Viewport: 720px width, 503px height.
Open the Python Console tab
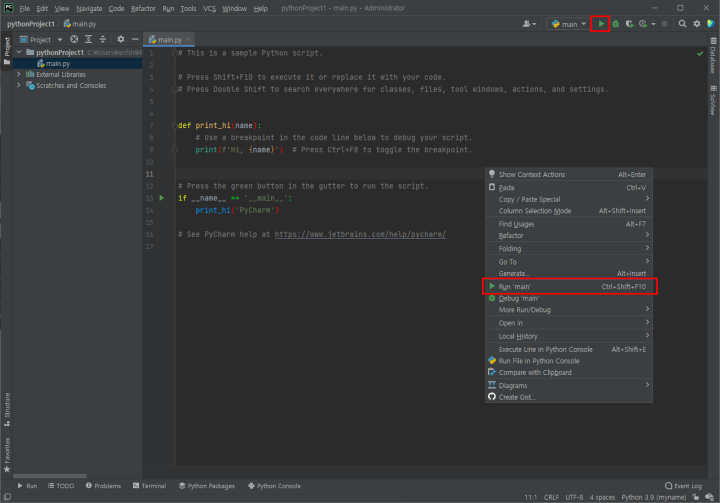coord(274,486)
